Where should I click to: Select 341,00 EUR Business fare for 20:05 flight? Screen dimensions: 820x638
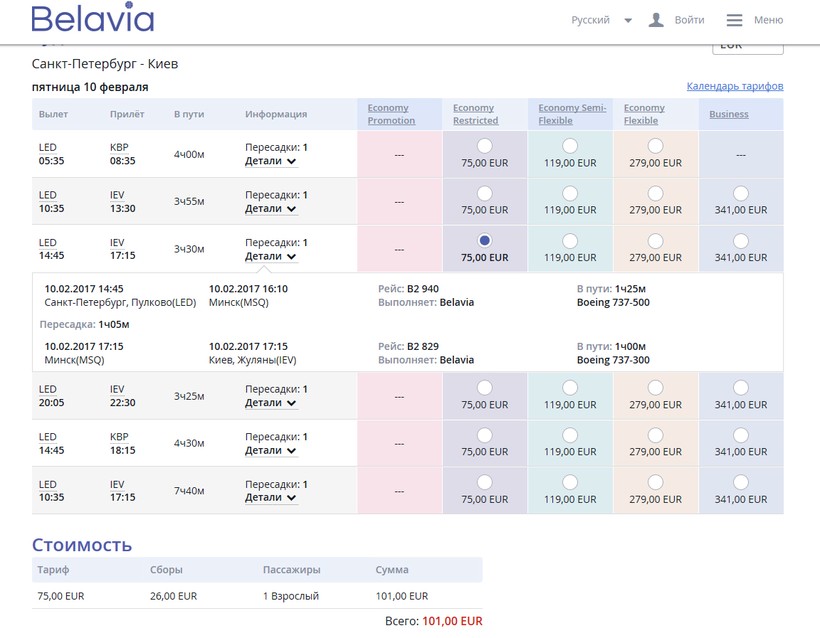click(741, 388)
